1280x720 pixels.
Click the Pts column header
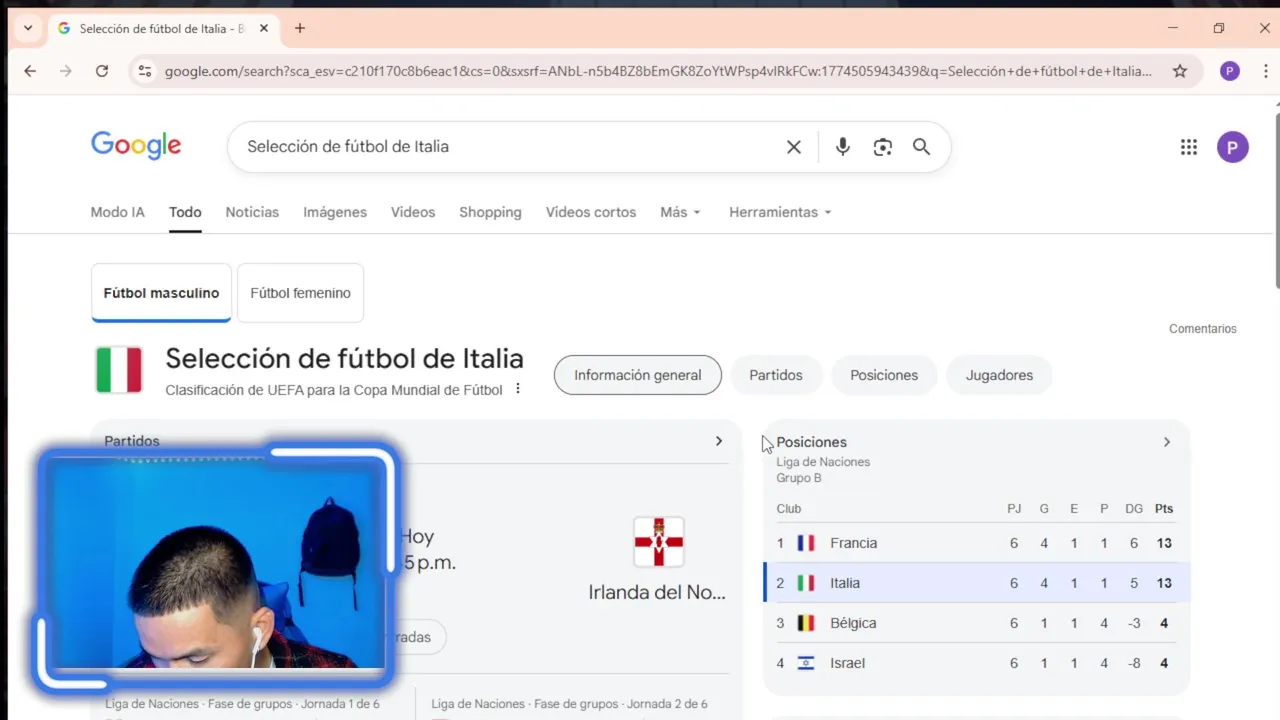coord(1164,509)
